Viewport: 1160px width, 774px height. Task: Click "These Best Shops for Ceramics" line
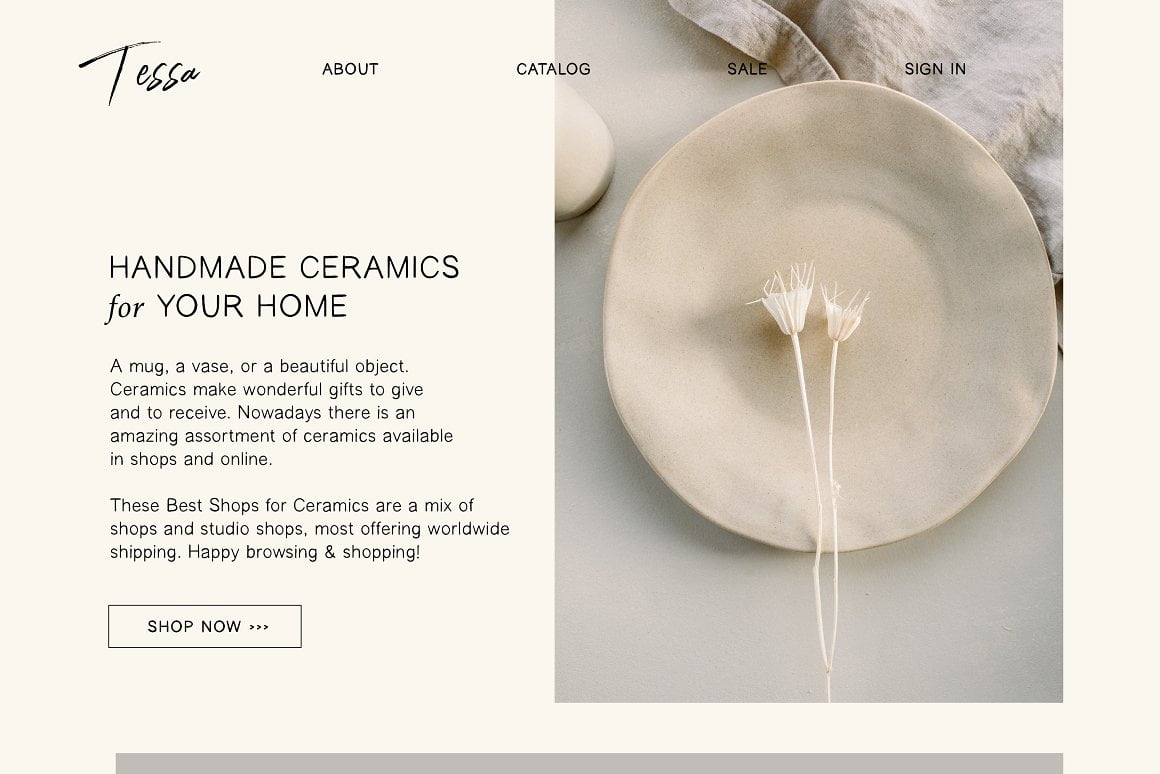tap(292, 505)
